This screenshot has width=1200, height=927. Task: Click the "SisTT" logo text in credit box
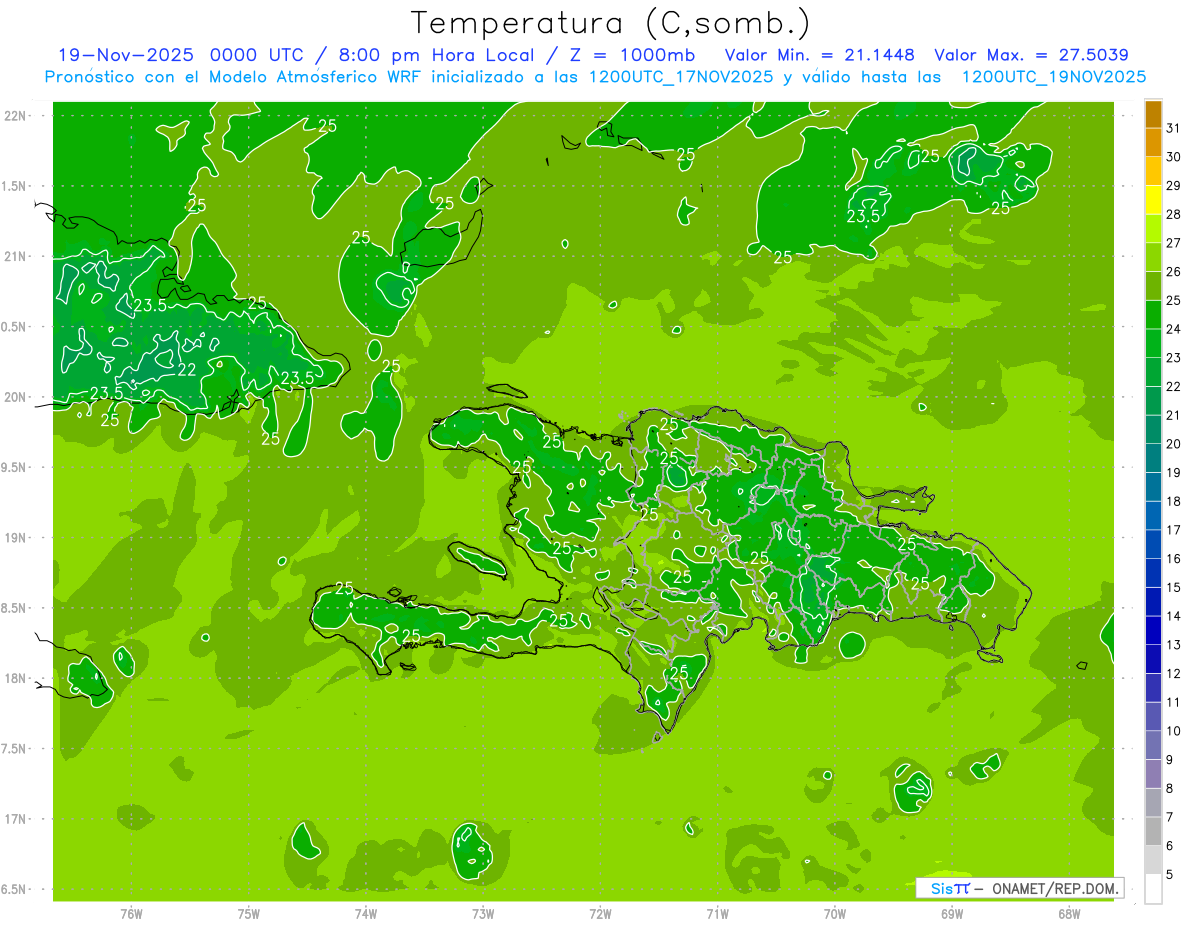point(950,888)
